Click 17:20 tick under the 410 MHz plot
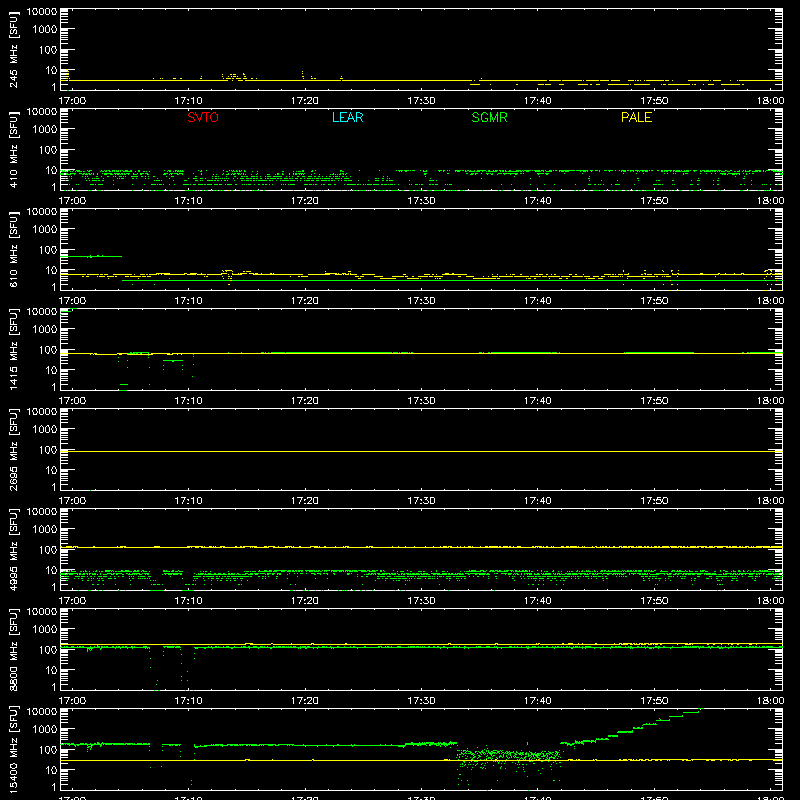Viewport: 800px width, 800px height. point(305,201)
